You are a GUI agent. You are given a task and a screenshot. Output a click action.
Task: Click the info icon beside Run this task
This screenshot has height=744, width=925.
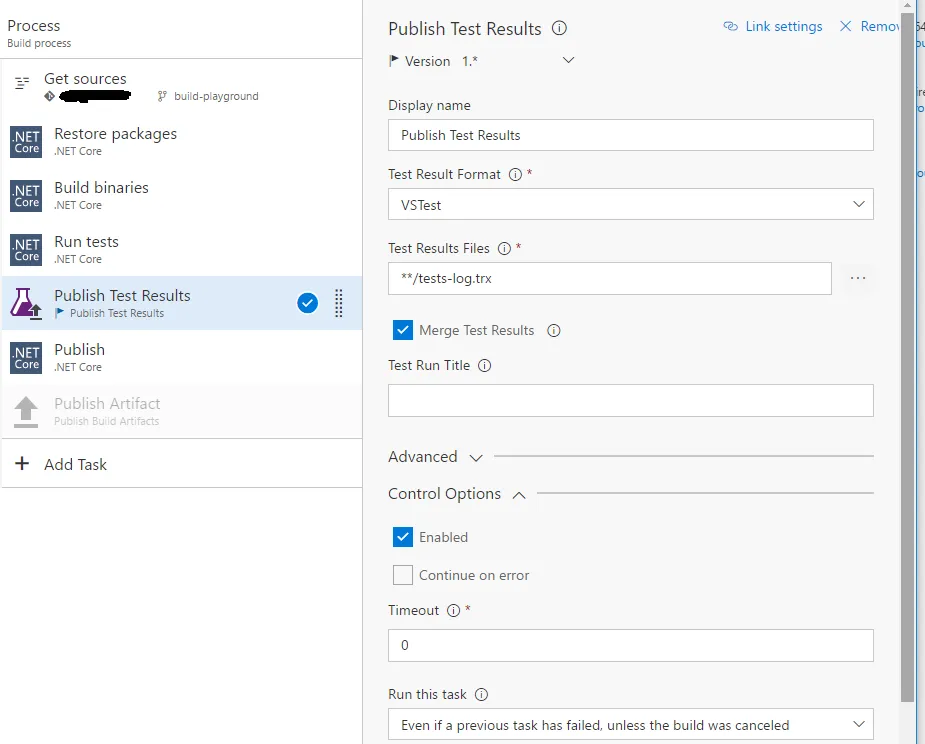[x=481, y=695]
